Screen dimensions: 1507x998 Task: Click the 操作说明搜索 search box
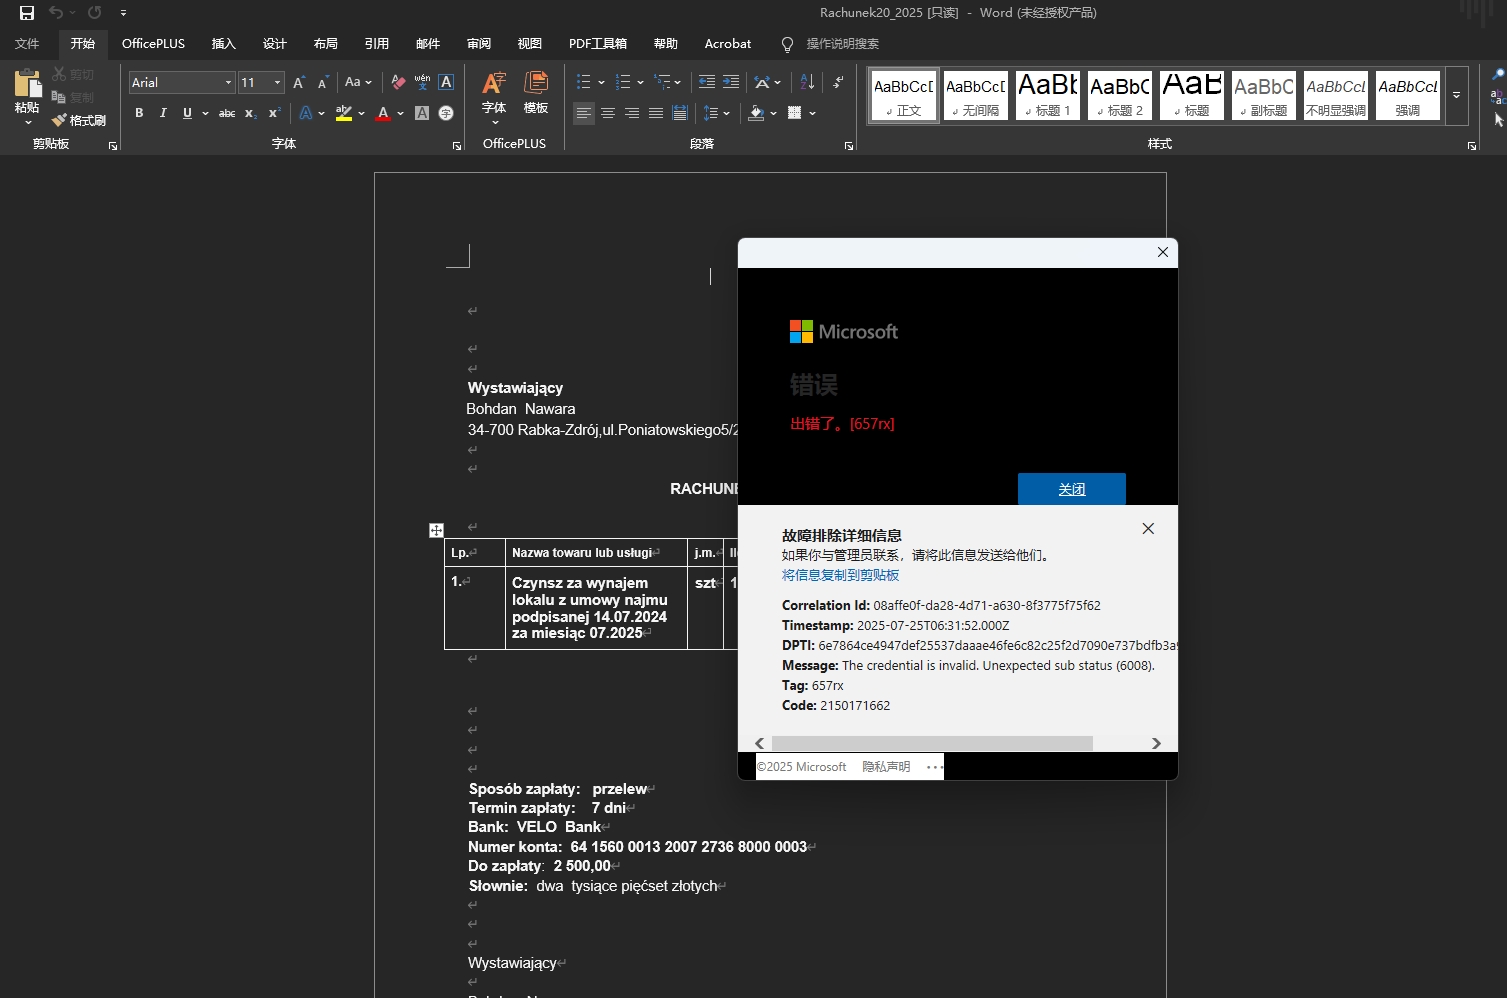(x=843, y=44)
